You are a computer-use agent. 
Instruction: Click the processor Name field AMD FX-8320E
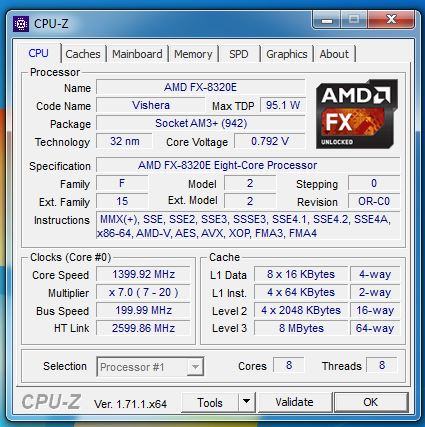[x=201, y=87]
